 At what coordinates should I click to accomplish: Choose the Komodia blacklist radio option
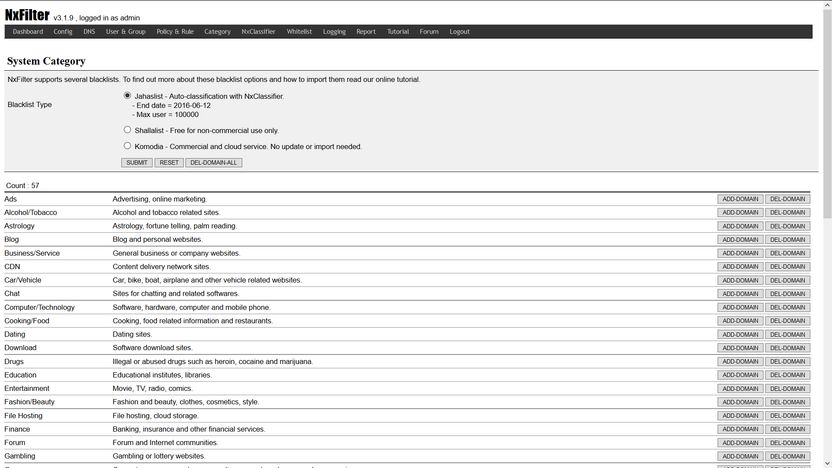click(127, 145)
